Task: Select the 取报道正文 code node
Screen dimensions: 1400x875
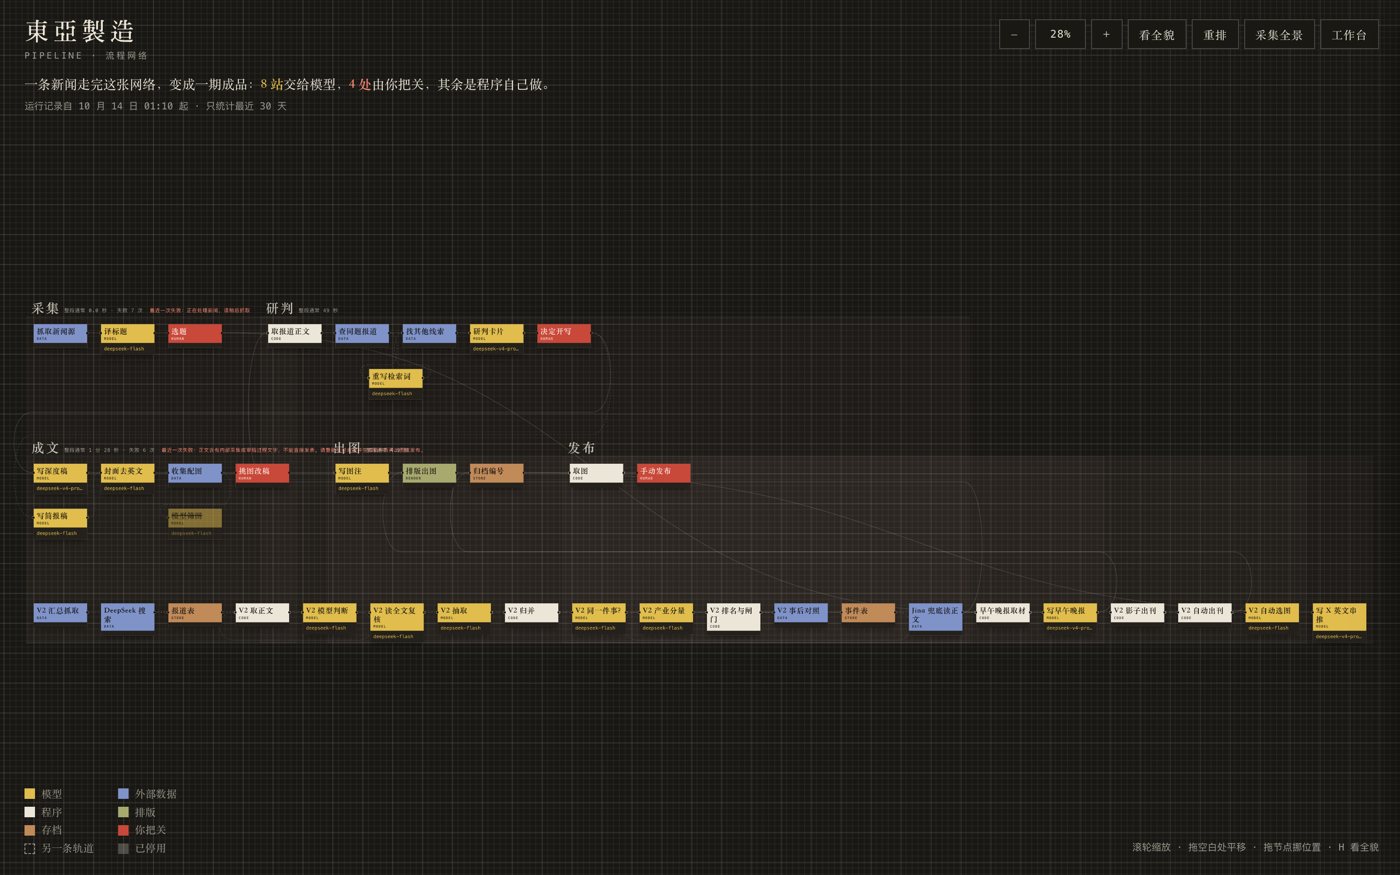Action: [295, 333]
